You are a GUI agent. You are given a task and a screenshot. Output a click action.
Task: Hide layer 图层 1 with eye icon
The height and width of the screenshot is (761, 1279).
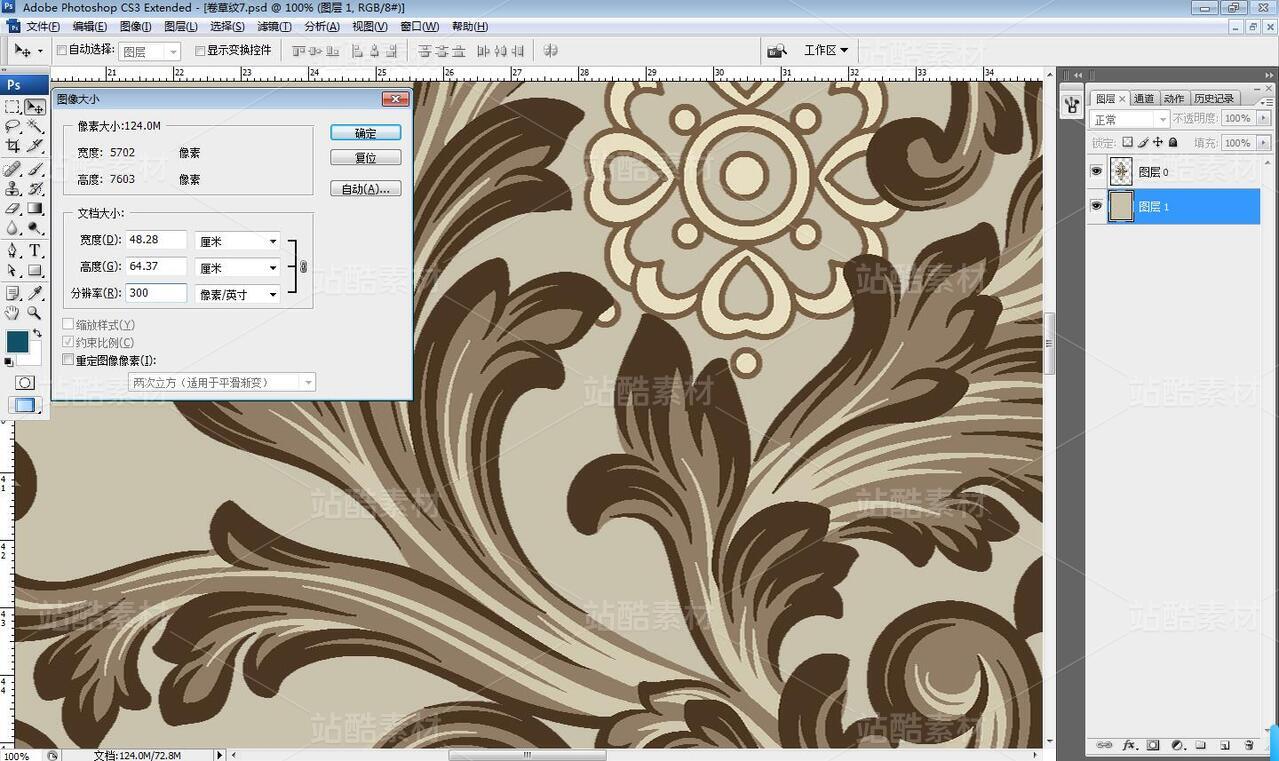point(1096,205)
